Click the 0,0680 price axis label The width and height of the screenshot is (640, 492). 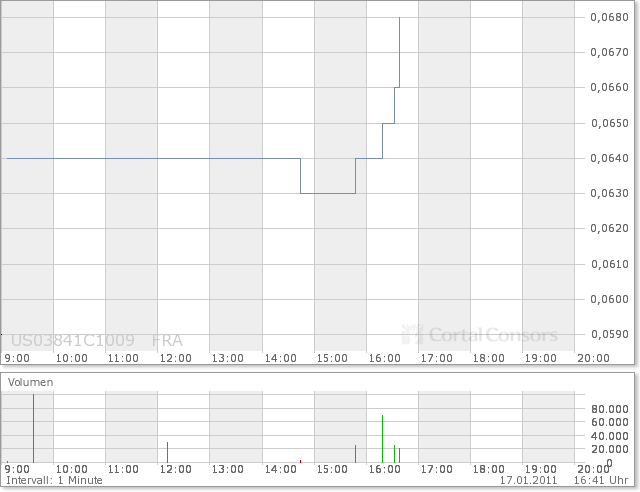609,17
